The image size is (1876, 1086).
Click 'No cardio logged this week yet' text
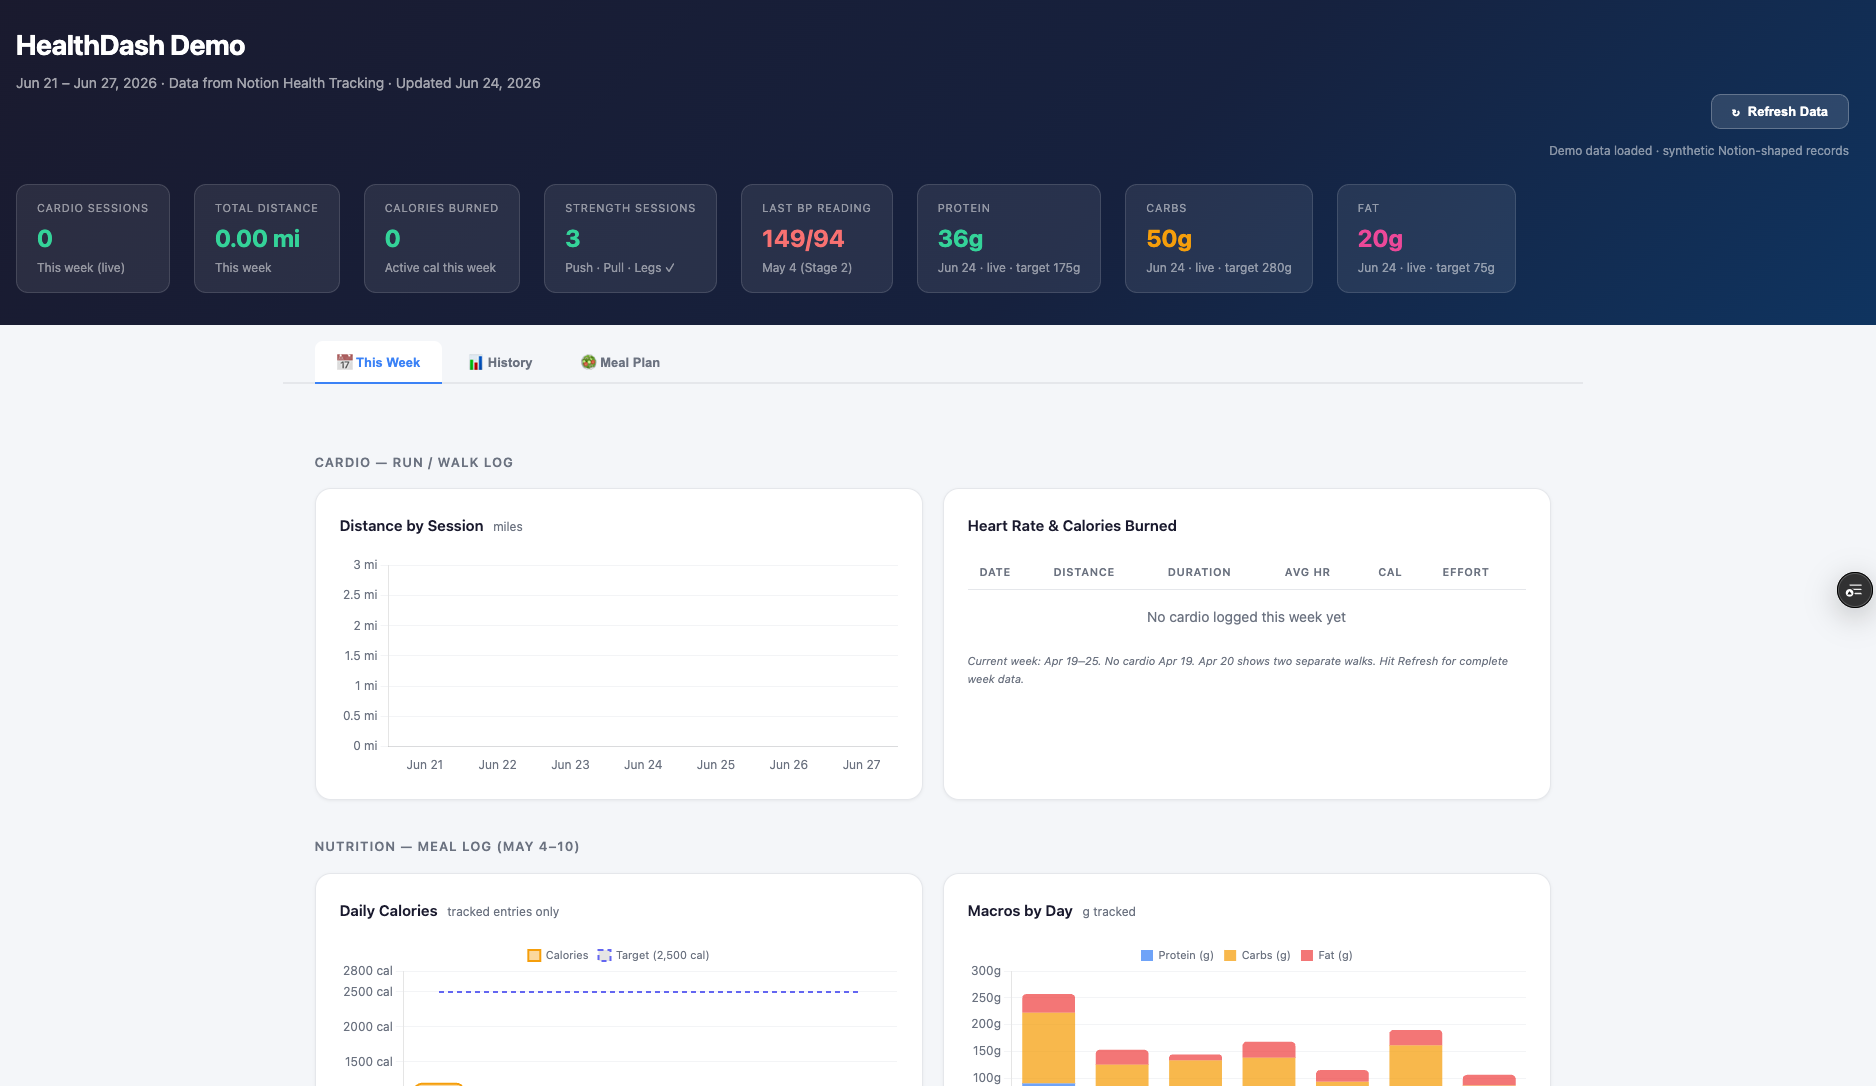[1246, 617]
